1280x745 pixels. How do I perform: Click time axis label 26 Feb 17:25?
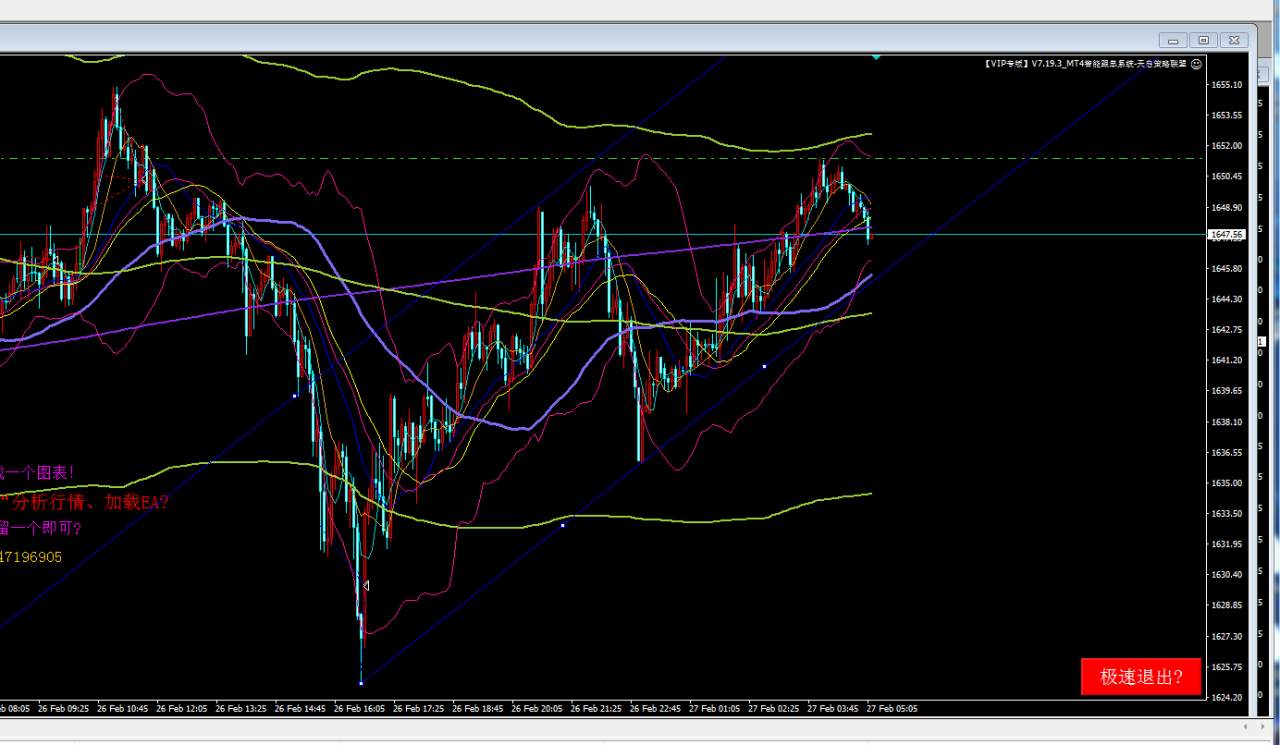click(x=419, y=709)
